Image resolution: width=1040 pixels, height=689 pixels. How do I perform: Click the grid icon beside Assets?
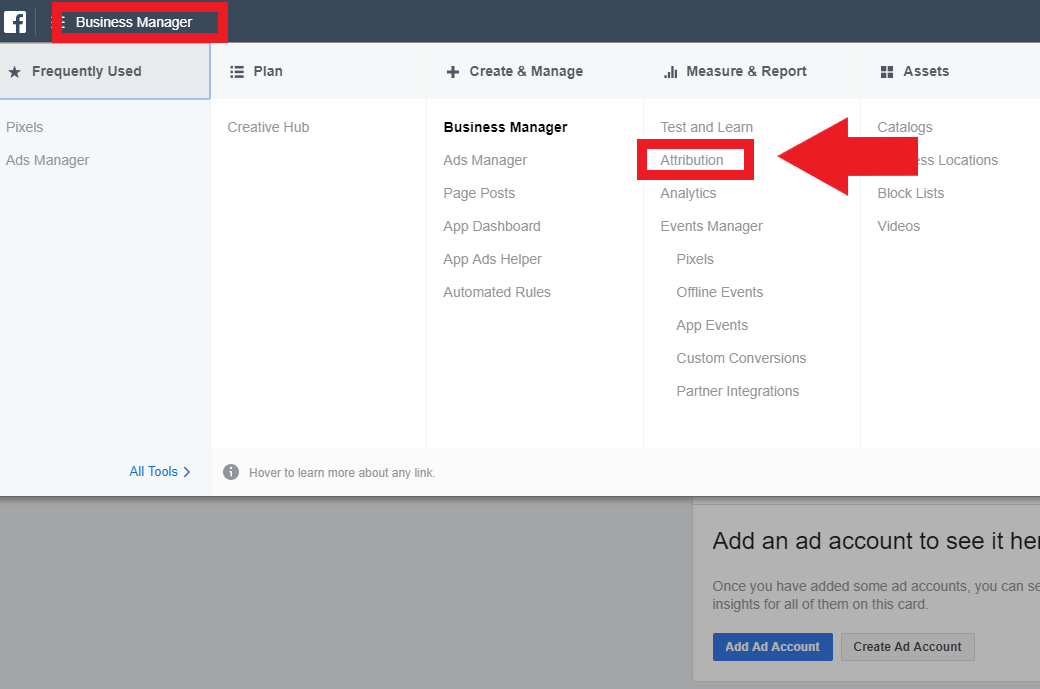tap(887, 72)
